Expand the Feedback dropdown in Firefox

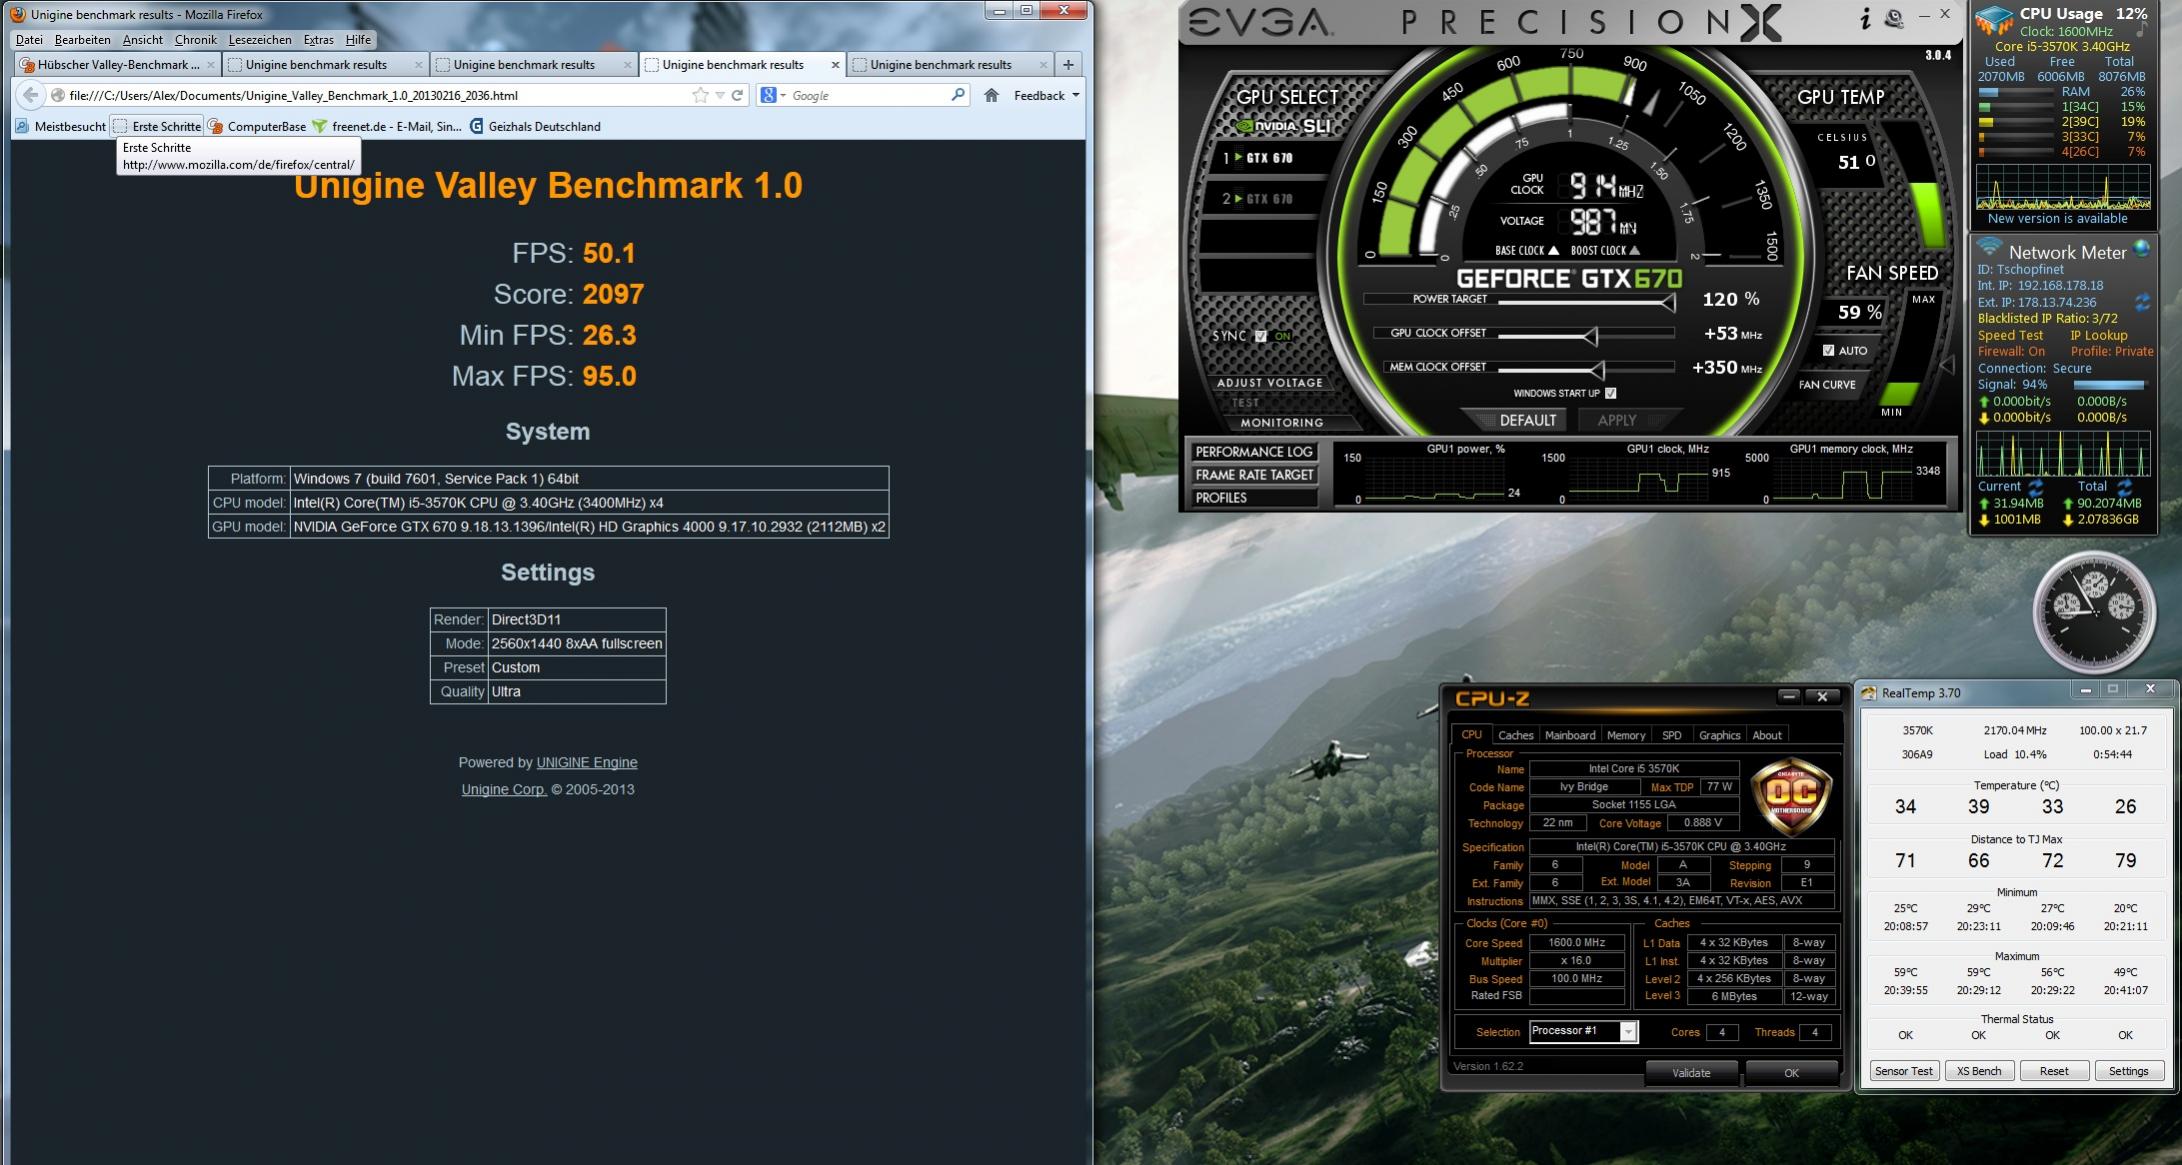[1076, 95]
